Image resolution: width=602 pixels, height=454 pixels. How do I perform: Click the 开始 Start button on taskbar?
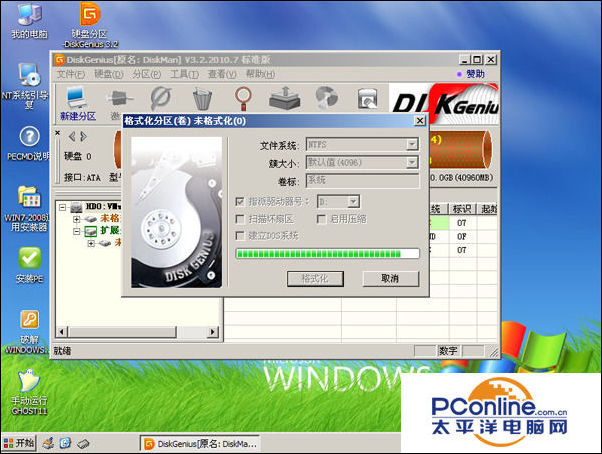coord(19,442)
